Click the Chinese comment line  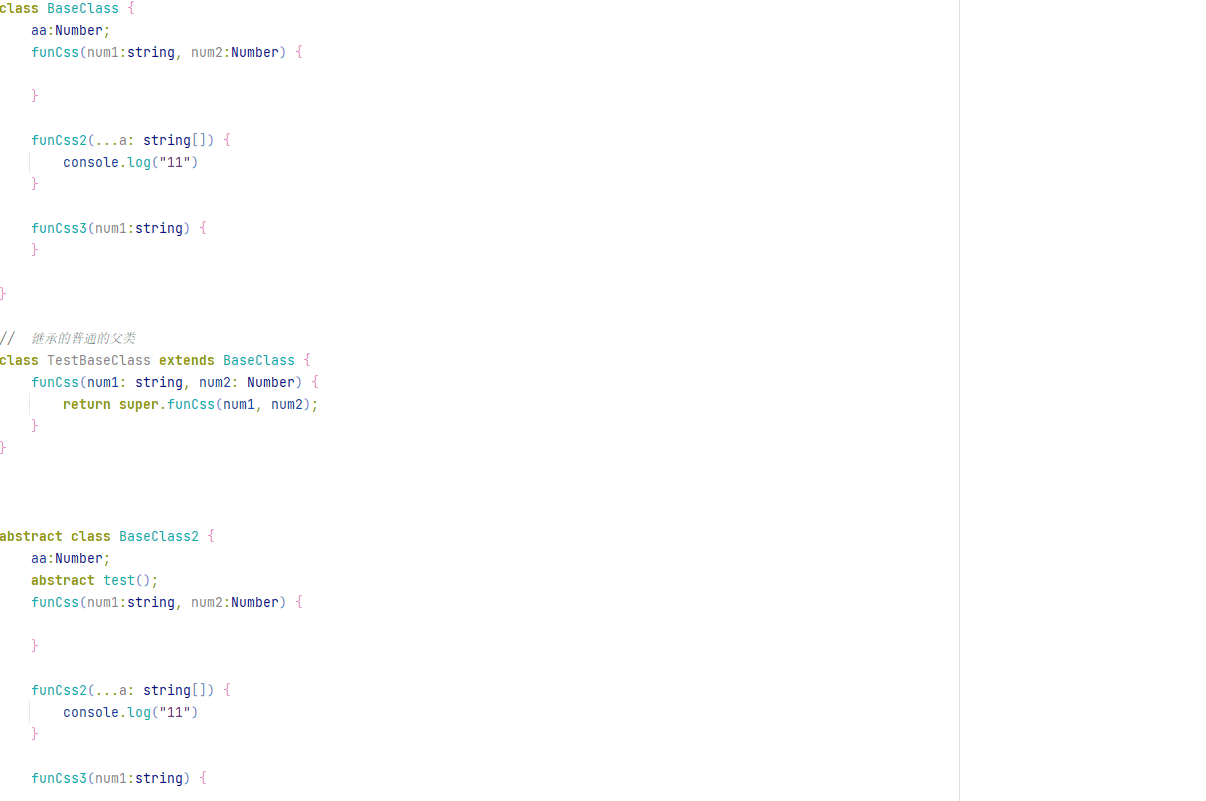tap(82, 338)
